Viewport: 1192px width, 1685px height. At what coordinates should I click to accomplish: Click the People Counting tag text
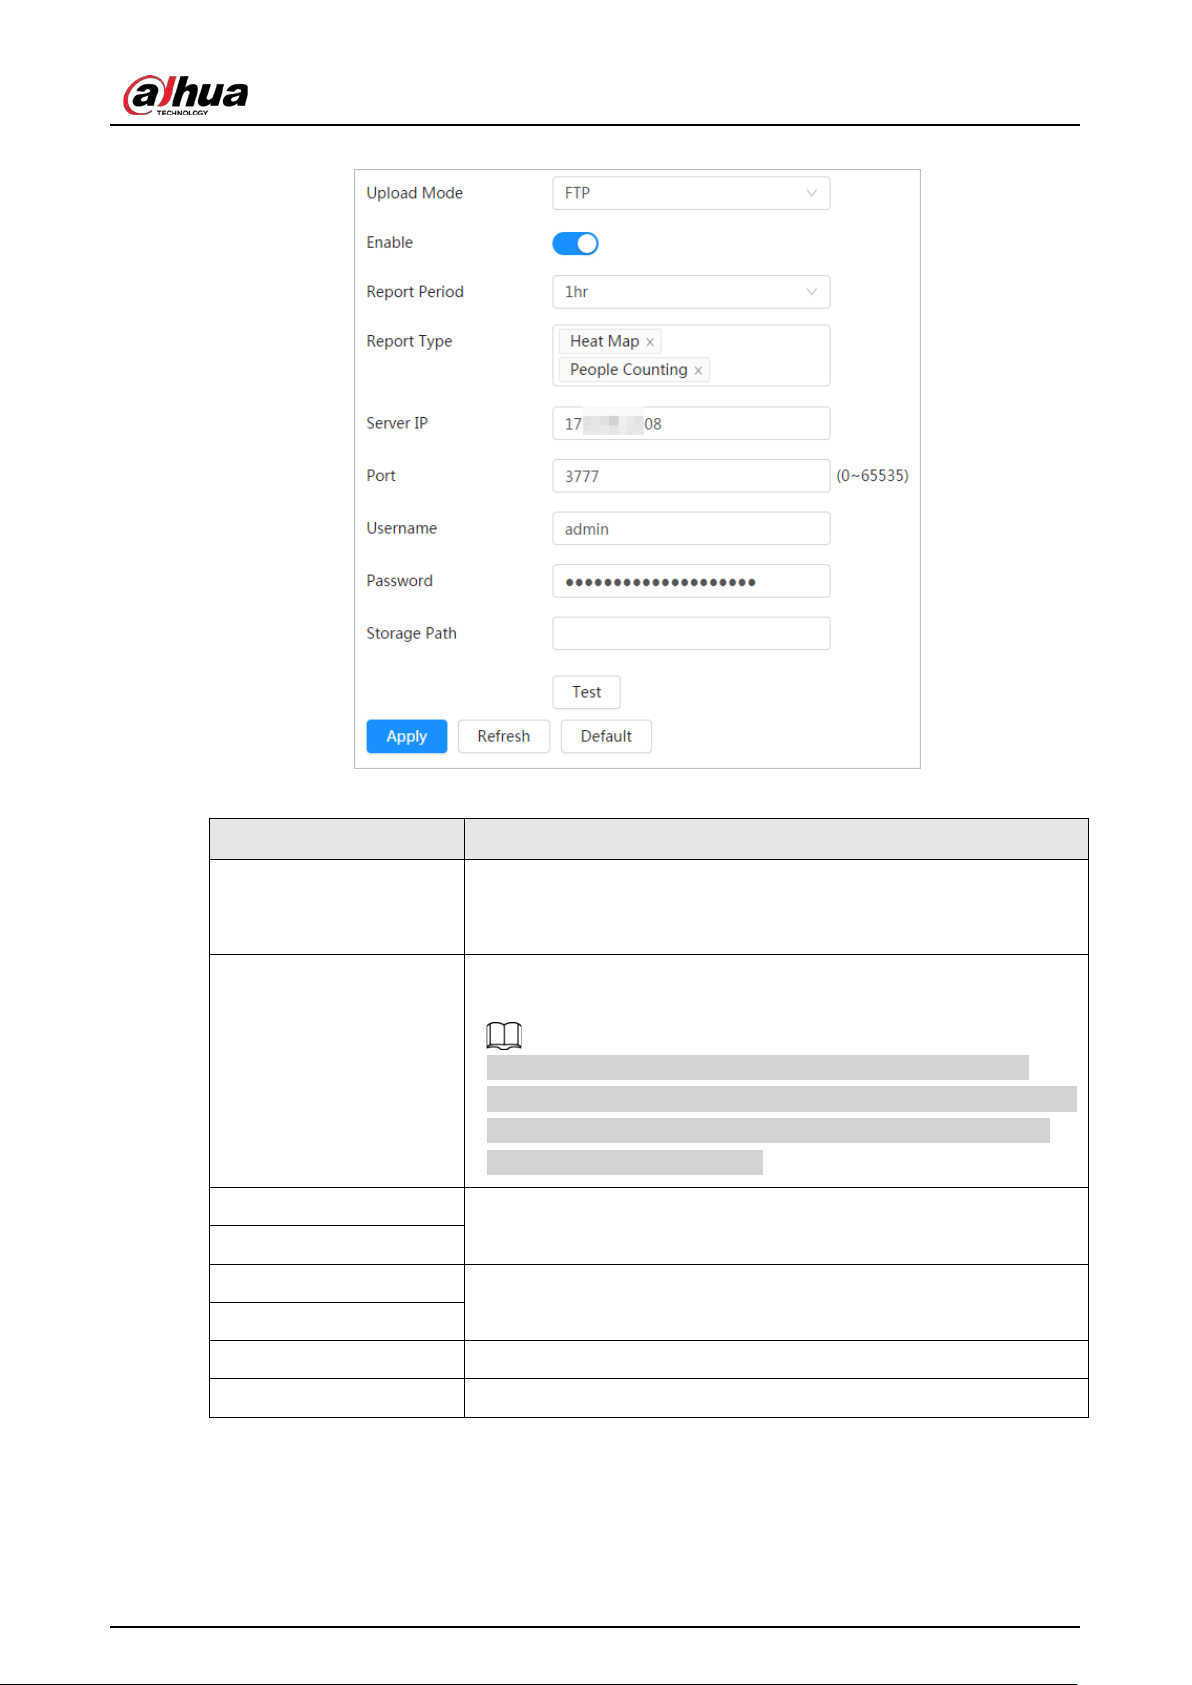point(628,369)
